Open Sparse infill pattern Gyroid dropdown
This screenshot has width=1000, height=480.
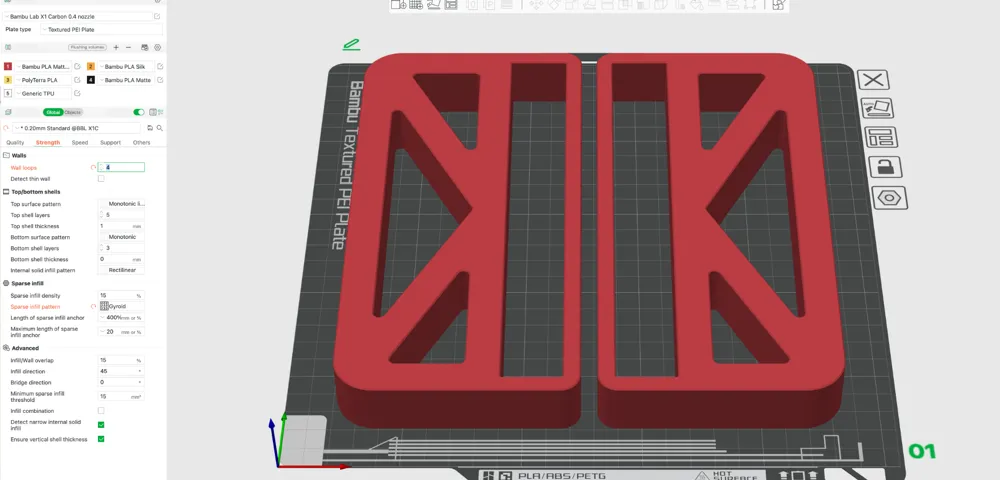(121, 307)
